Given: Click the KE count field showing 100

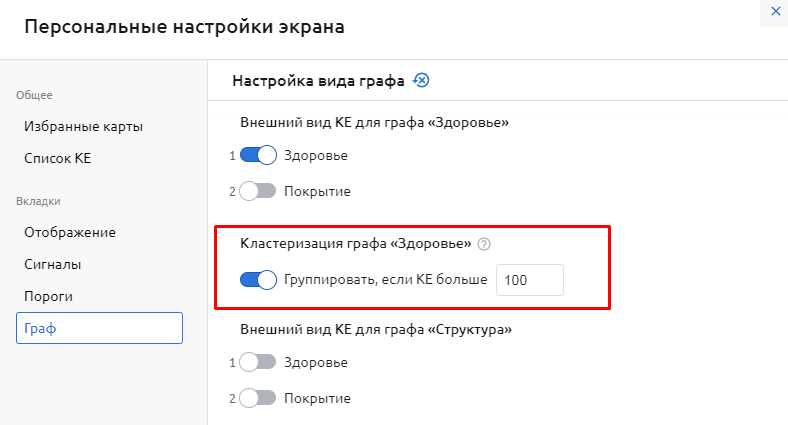Looking at the screenshot, I should pos(530,280).
